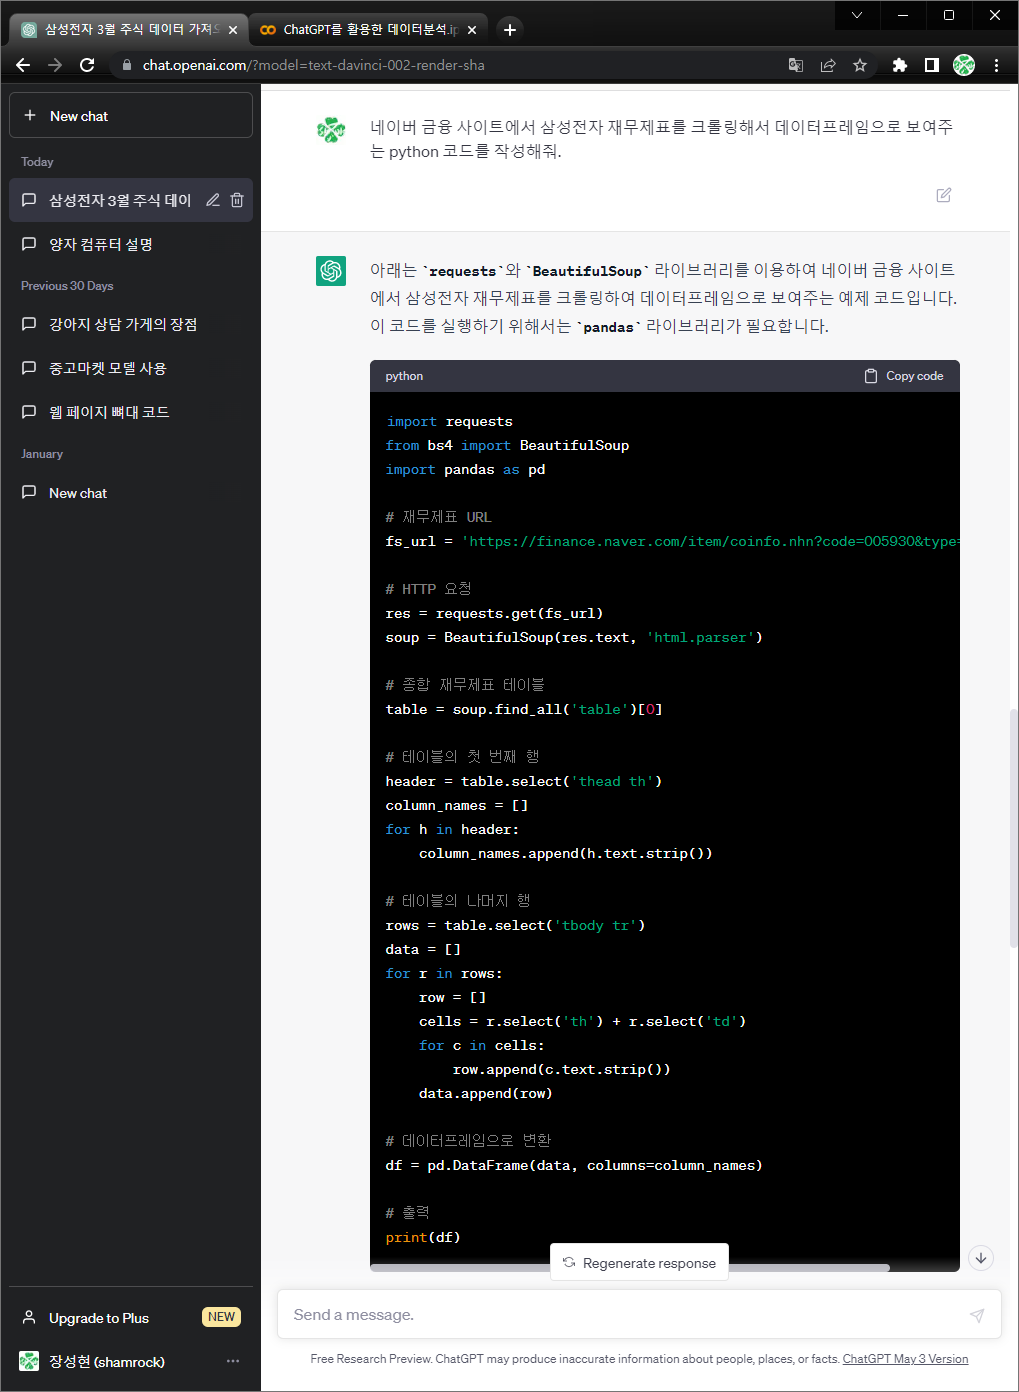Click the address bar URL chat.openai.com
The height and width of the screenshot is (1392, 1019).
coord(313,65)
